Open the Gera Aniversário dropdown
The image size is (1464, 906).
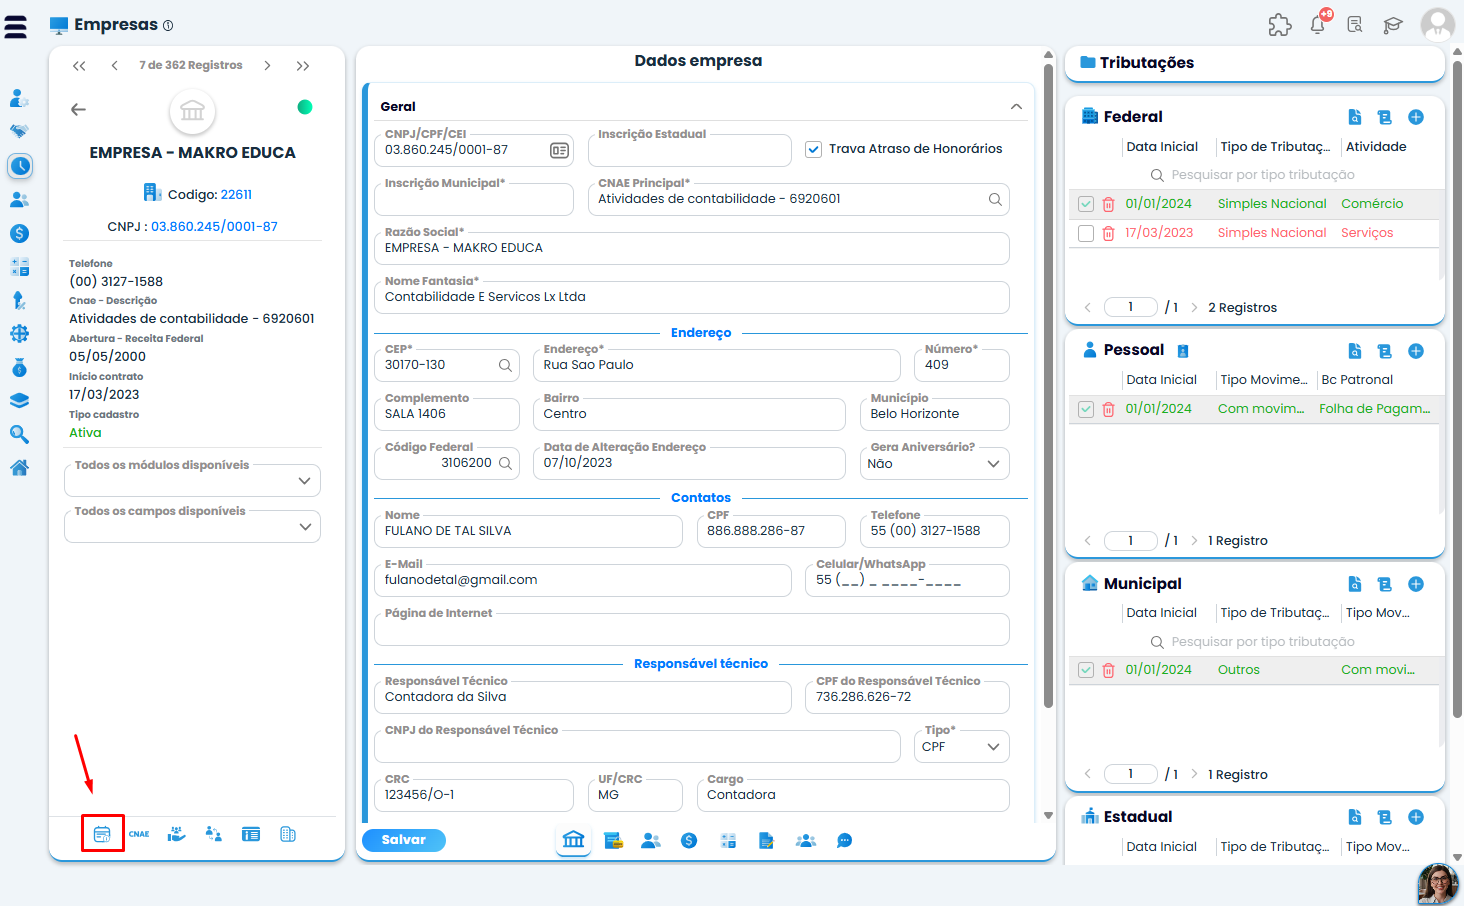pyautogui.click(x=935, y=464)
